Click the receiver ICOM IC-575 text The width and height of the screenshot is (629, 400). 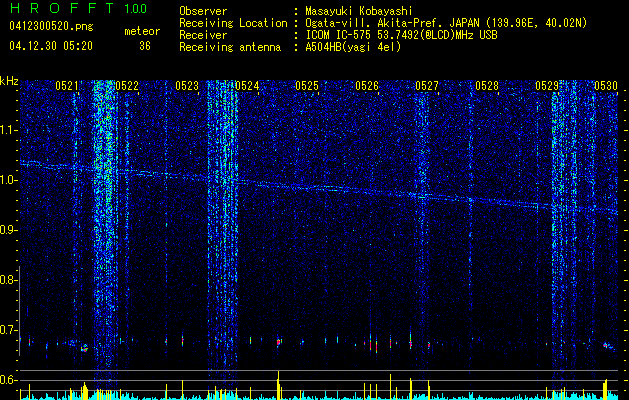pyautogui.click(x=401, y=35)
